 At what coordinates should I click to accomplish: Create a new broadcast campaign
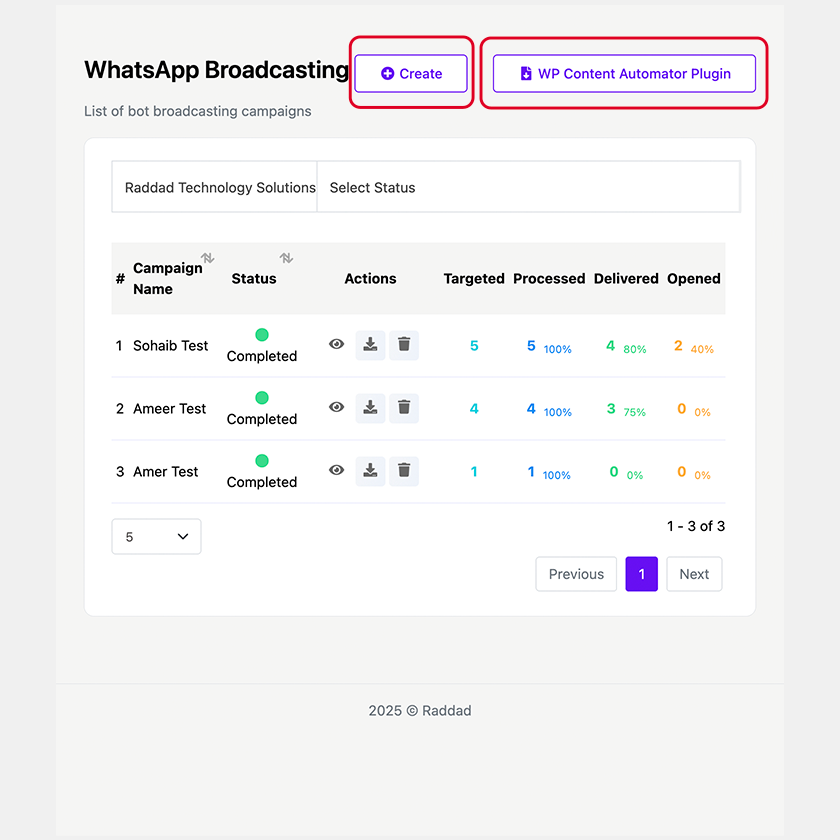coord(411,74)
